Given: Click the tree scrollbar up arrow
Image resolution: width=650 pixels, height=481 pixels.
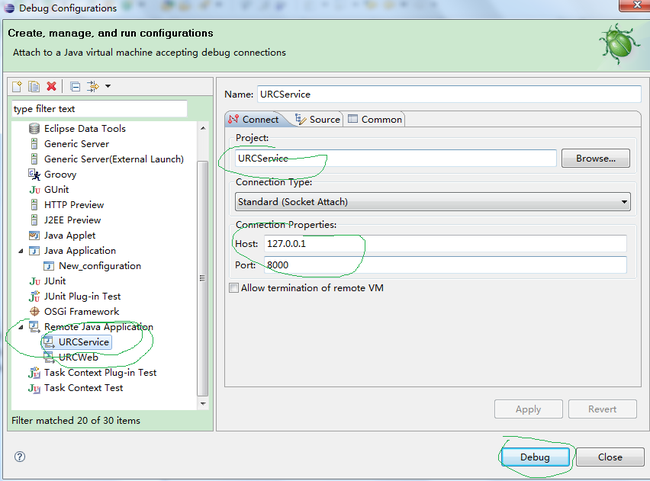Looking at the screenshot, I should 203,129.
